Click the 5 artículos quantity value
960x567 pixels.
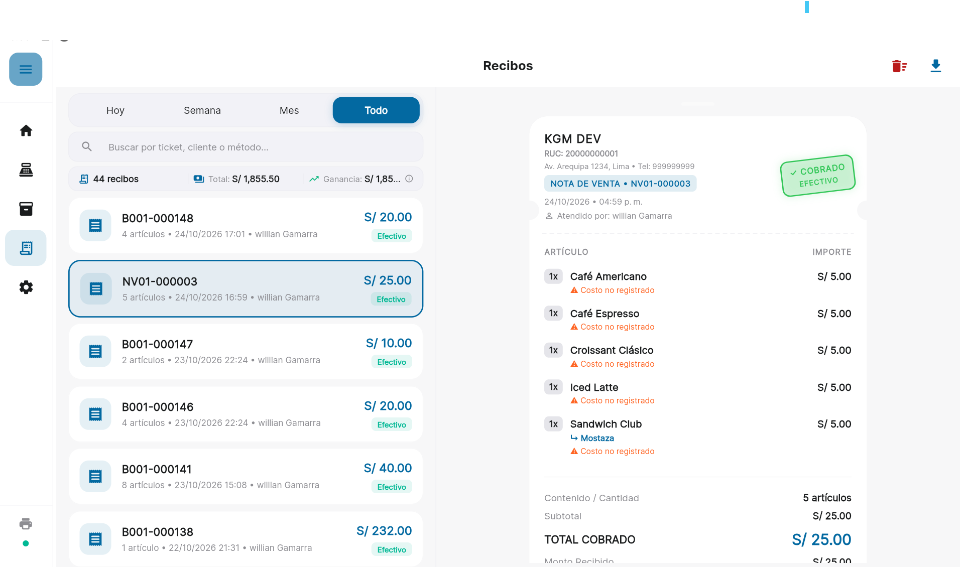827,498
